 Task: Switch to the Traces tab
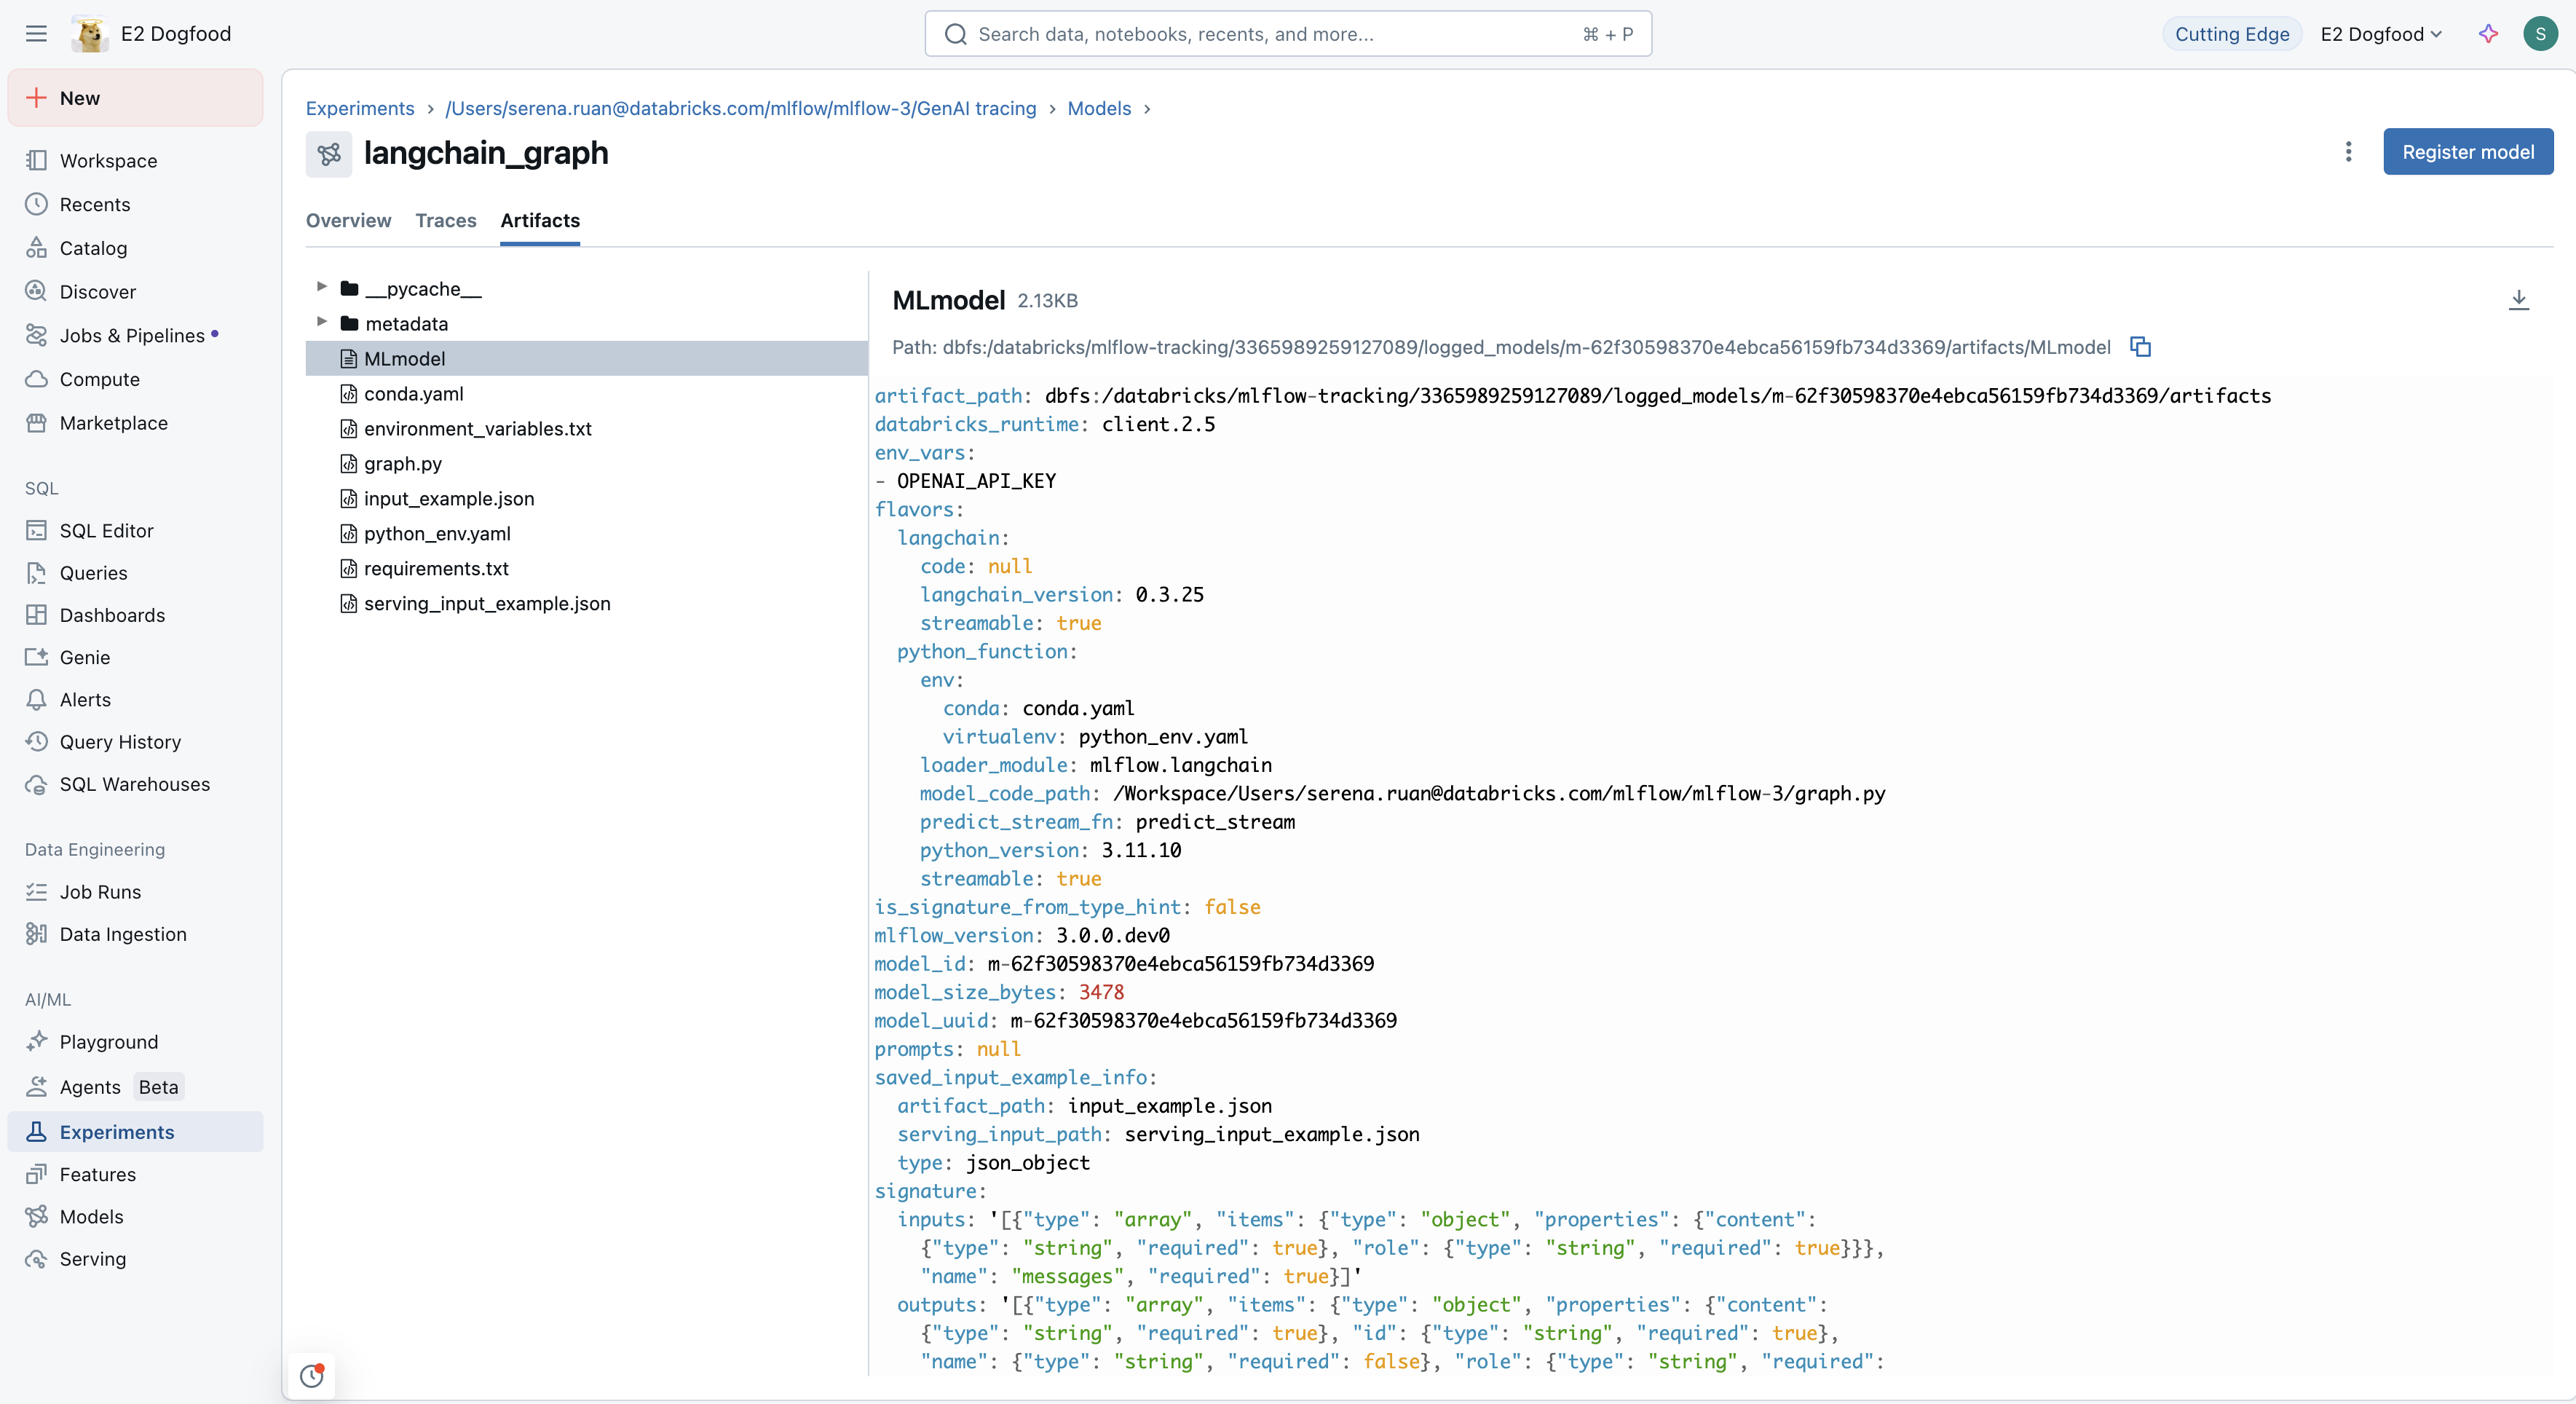click(x=445, y=220)
